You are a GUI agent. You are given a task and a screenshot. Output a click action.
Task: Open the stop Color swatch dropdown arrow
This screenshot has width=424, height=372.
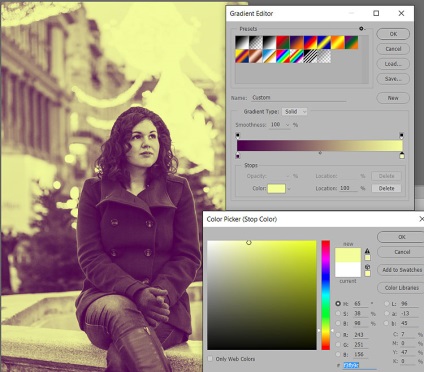(x=289, y=189)
